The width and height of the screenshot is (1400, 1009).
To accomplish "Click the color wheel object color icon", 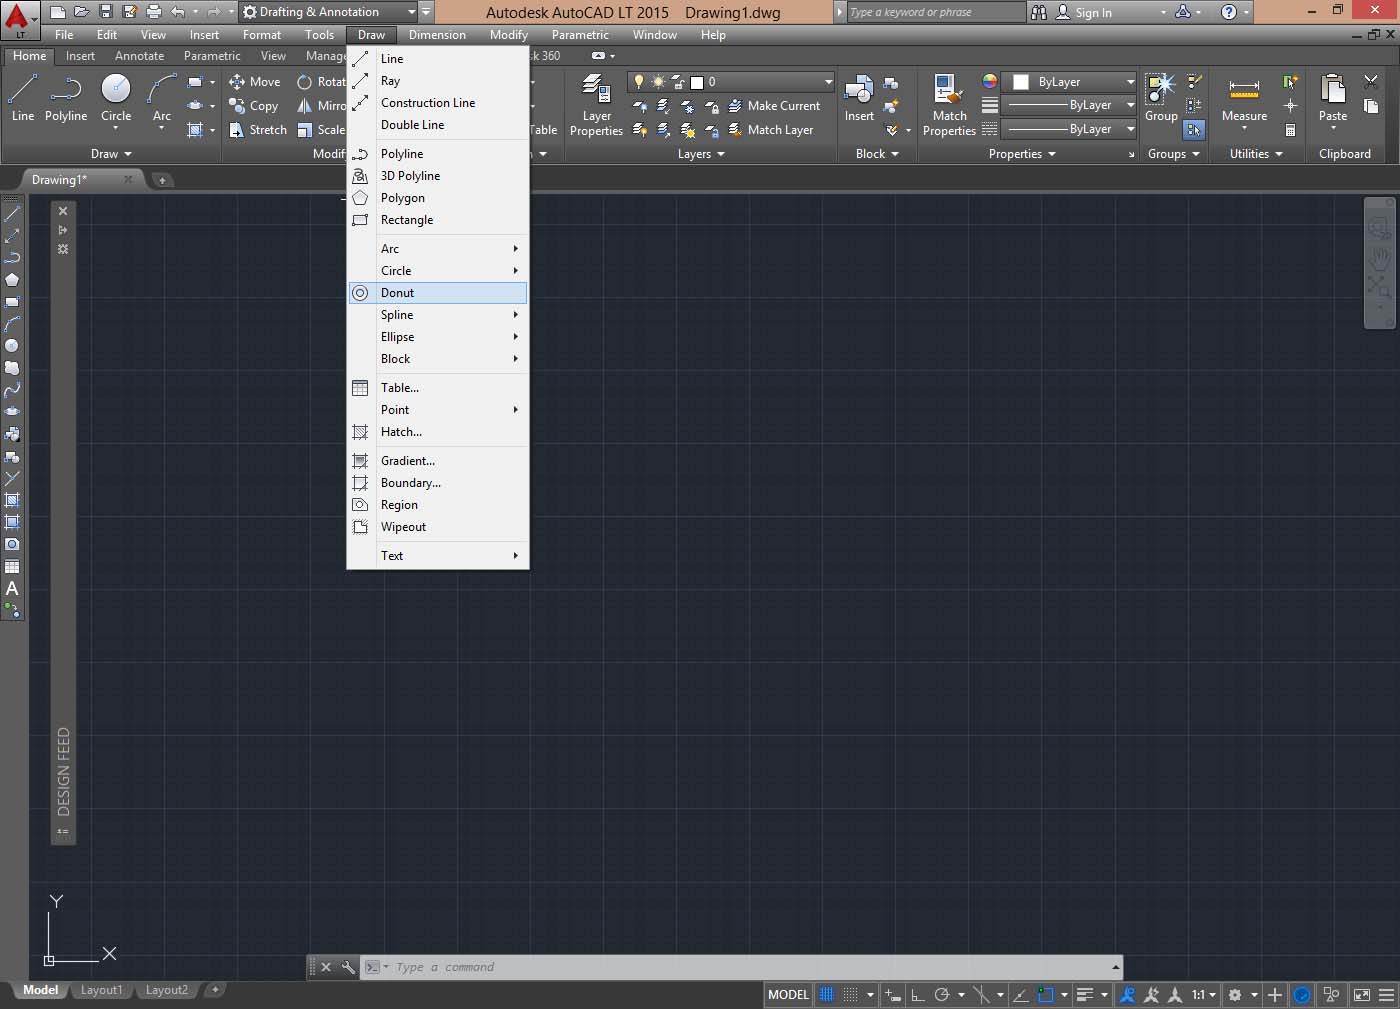I will [x=989, y=82].
